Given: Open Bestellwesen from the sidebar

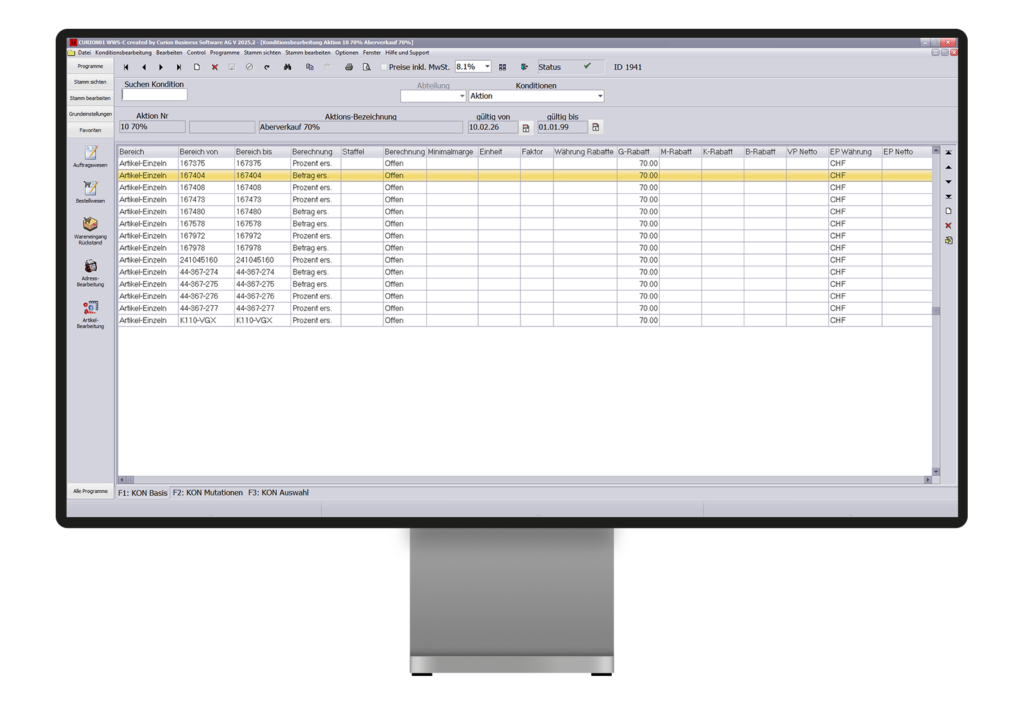Looking at the screenshot, I should [x=90, y=191].
